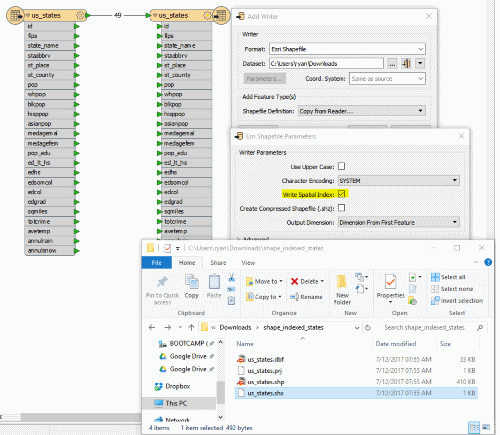Open writer us_states gear settings

coord(207,15)
